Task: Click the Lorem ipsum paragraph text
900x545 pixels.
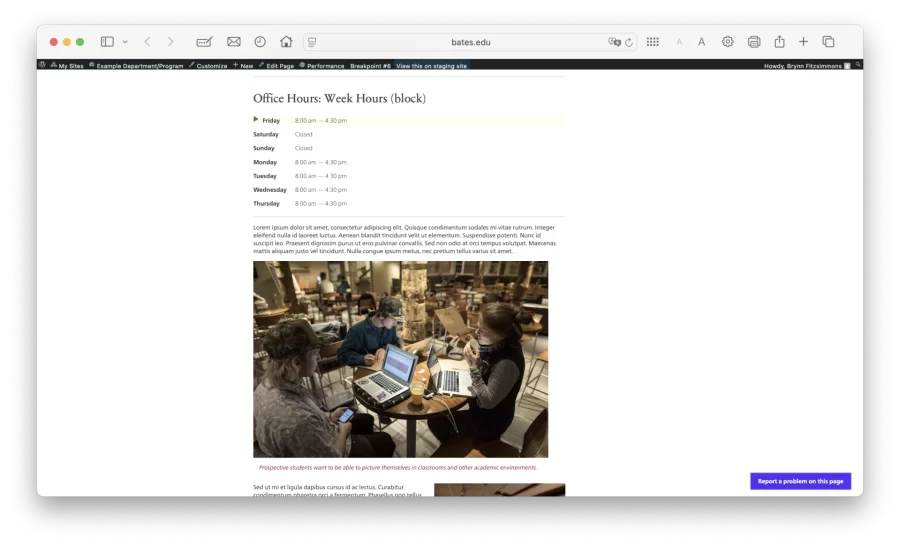Action: 405,239
